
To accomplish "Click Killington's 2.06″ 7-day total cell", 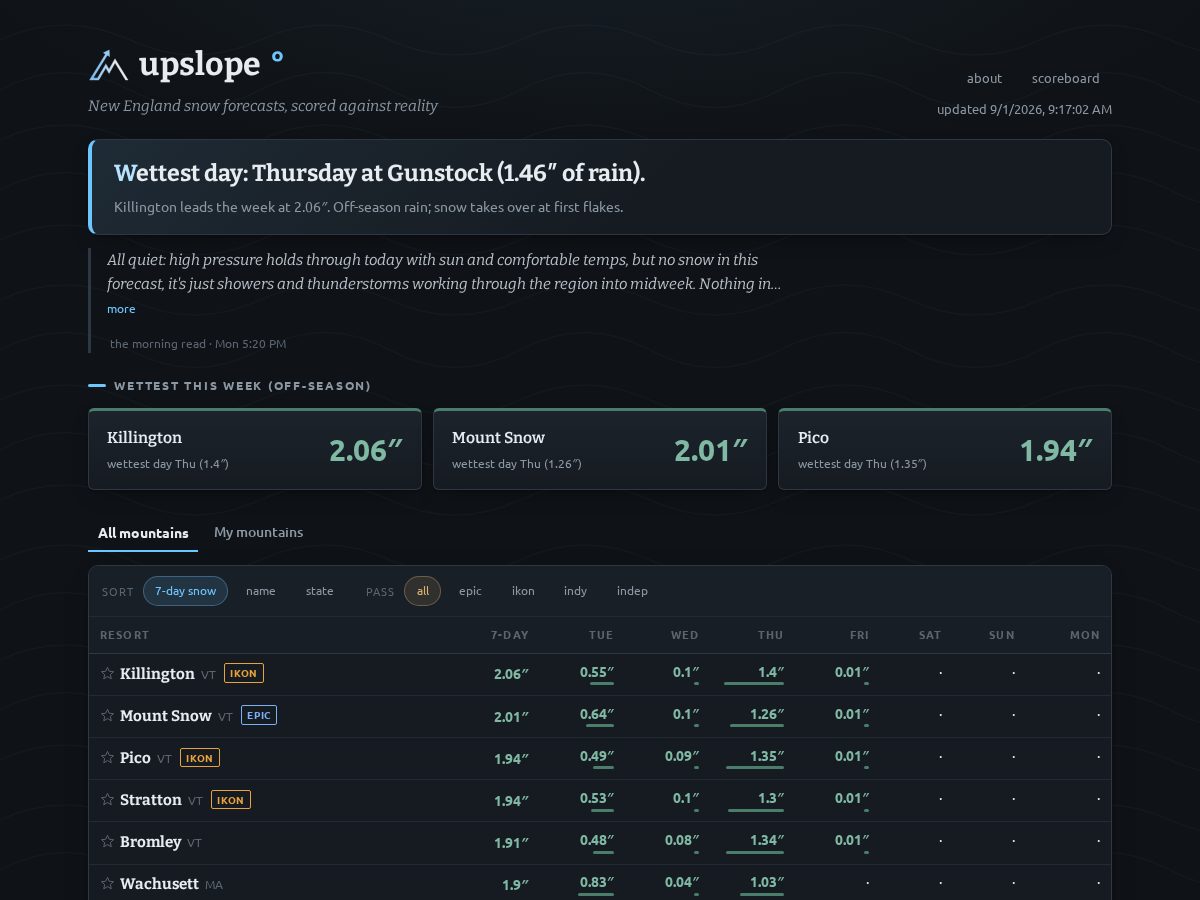I will click(511, 674).
